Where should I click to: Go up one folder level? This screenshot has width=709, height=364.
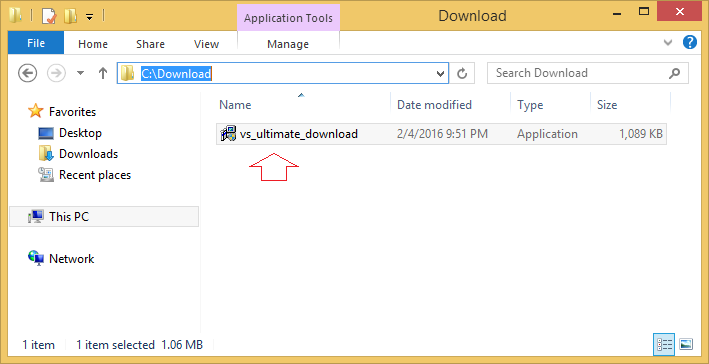103,73
